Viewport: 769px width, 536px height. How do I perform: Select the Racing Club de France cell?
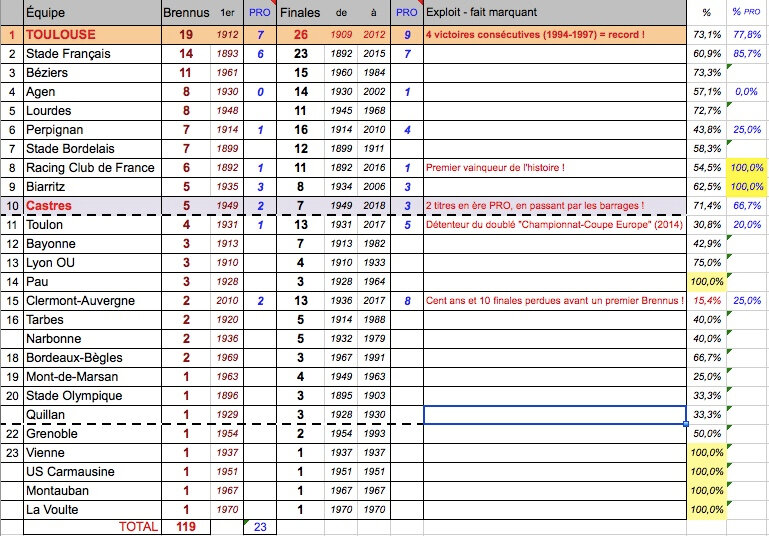[92, 168]
